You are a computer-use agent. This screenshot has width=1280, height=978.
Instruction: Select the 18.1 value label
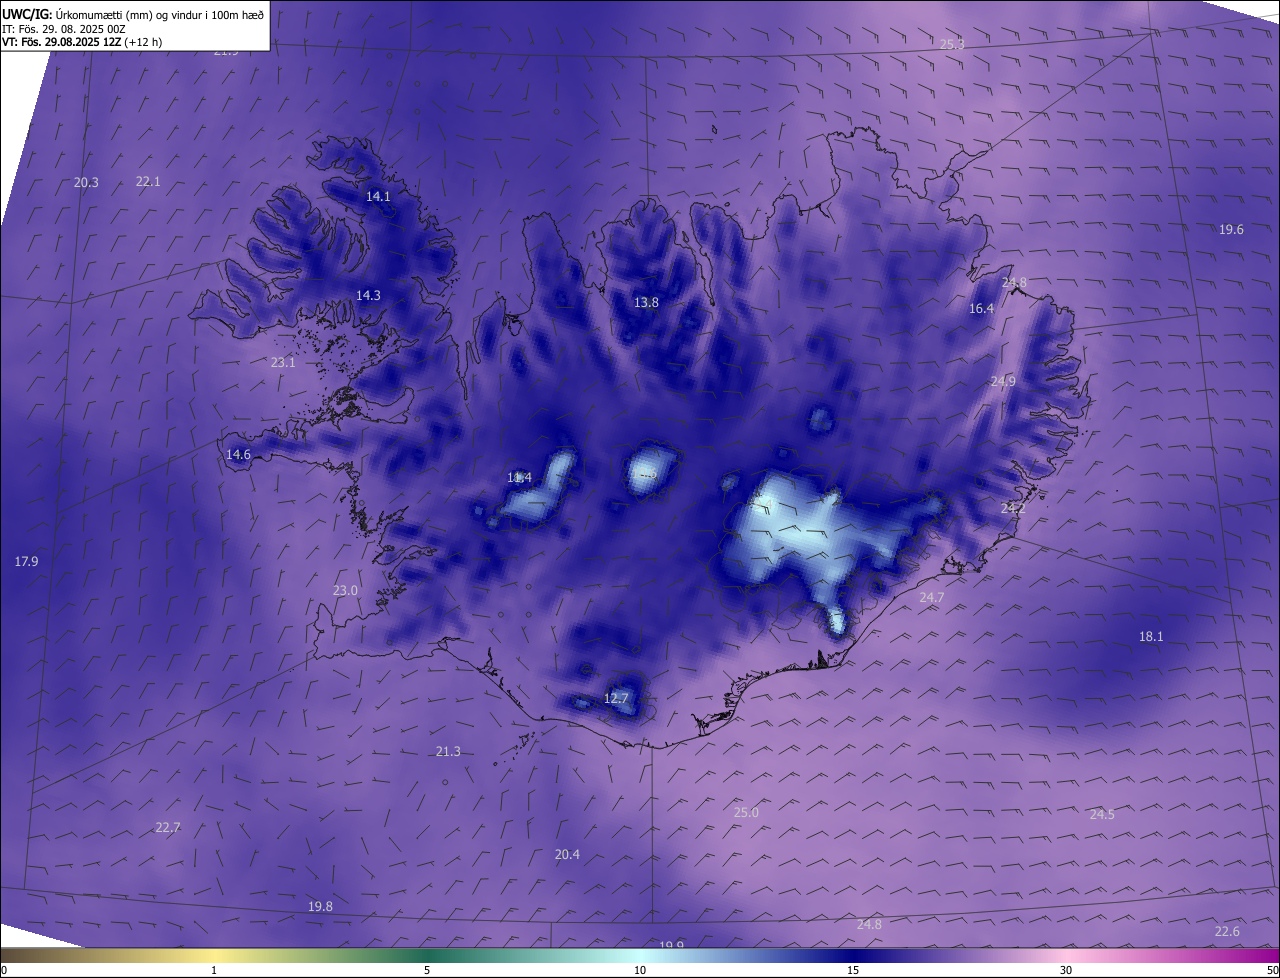click(1151, 637)
